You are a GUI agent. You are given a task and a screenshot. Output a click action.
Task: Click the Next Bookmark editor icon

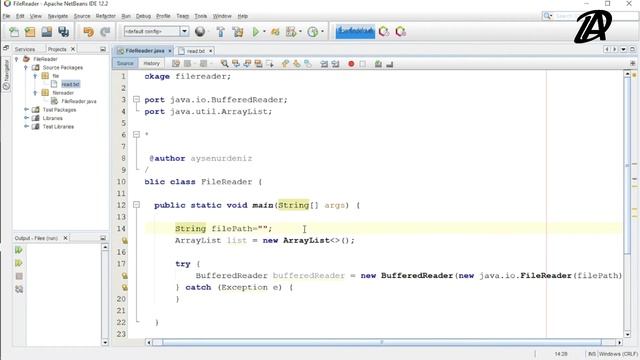click(297, 64)
